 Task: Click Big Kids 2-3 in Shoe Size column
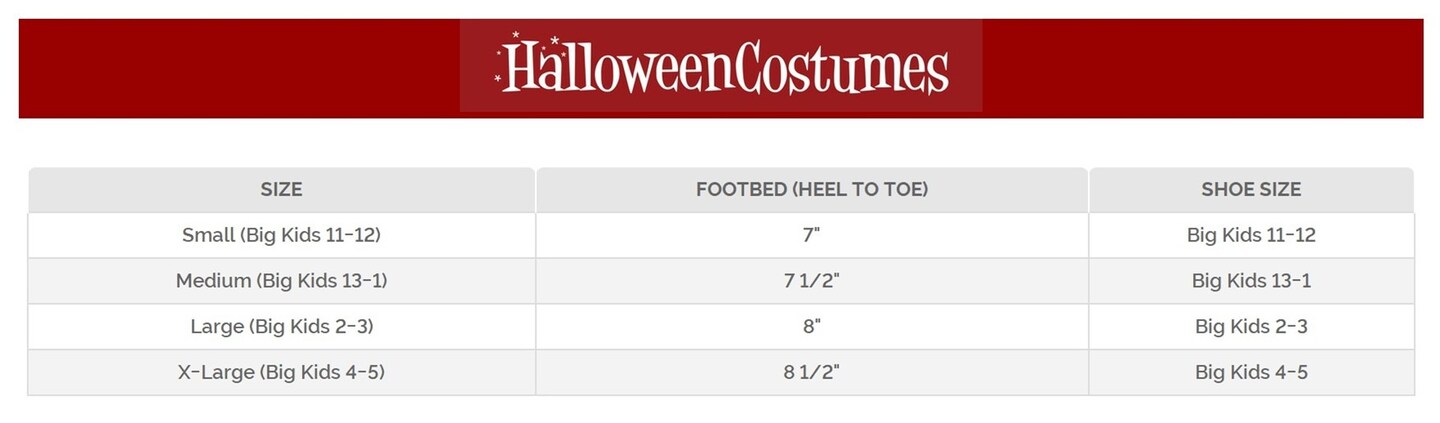1251,327
